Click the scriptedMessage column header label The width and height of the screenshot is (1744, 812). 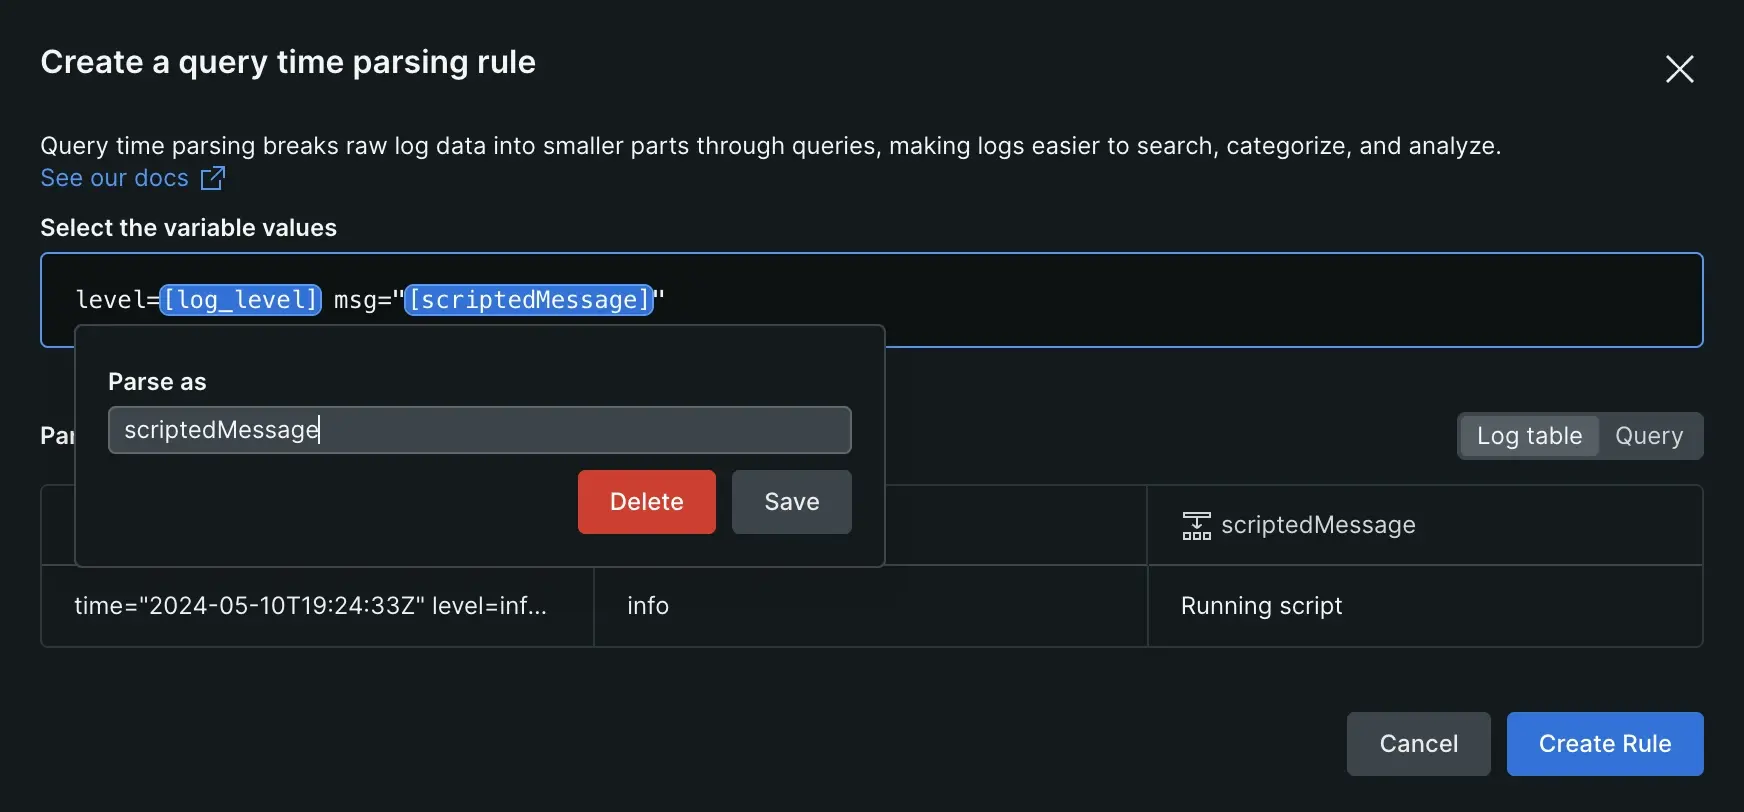coord(1318,526)
